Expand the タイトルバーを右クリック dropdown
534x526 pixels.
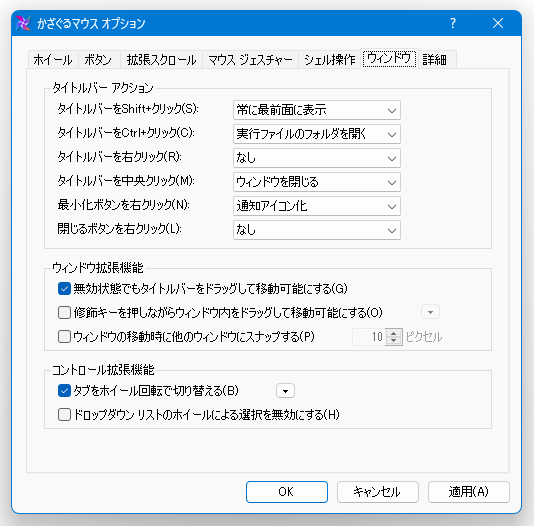click(317, 158)
